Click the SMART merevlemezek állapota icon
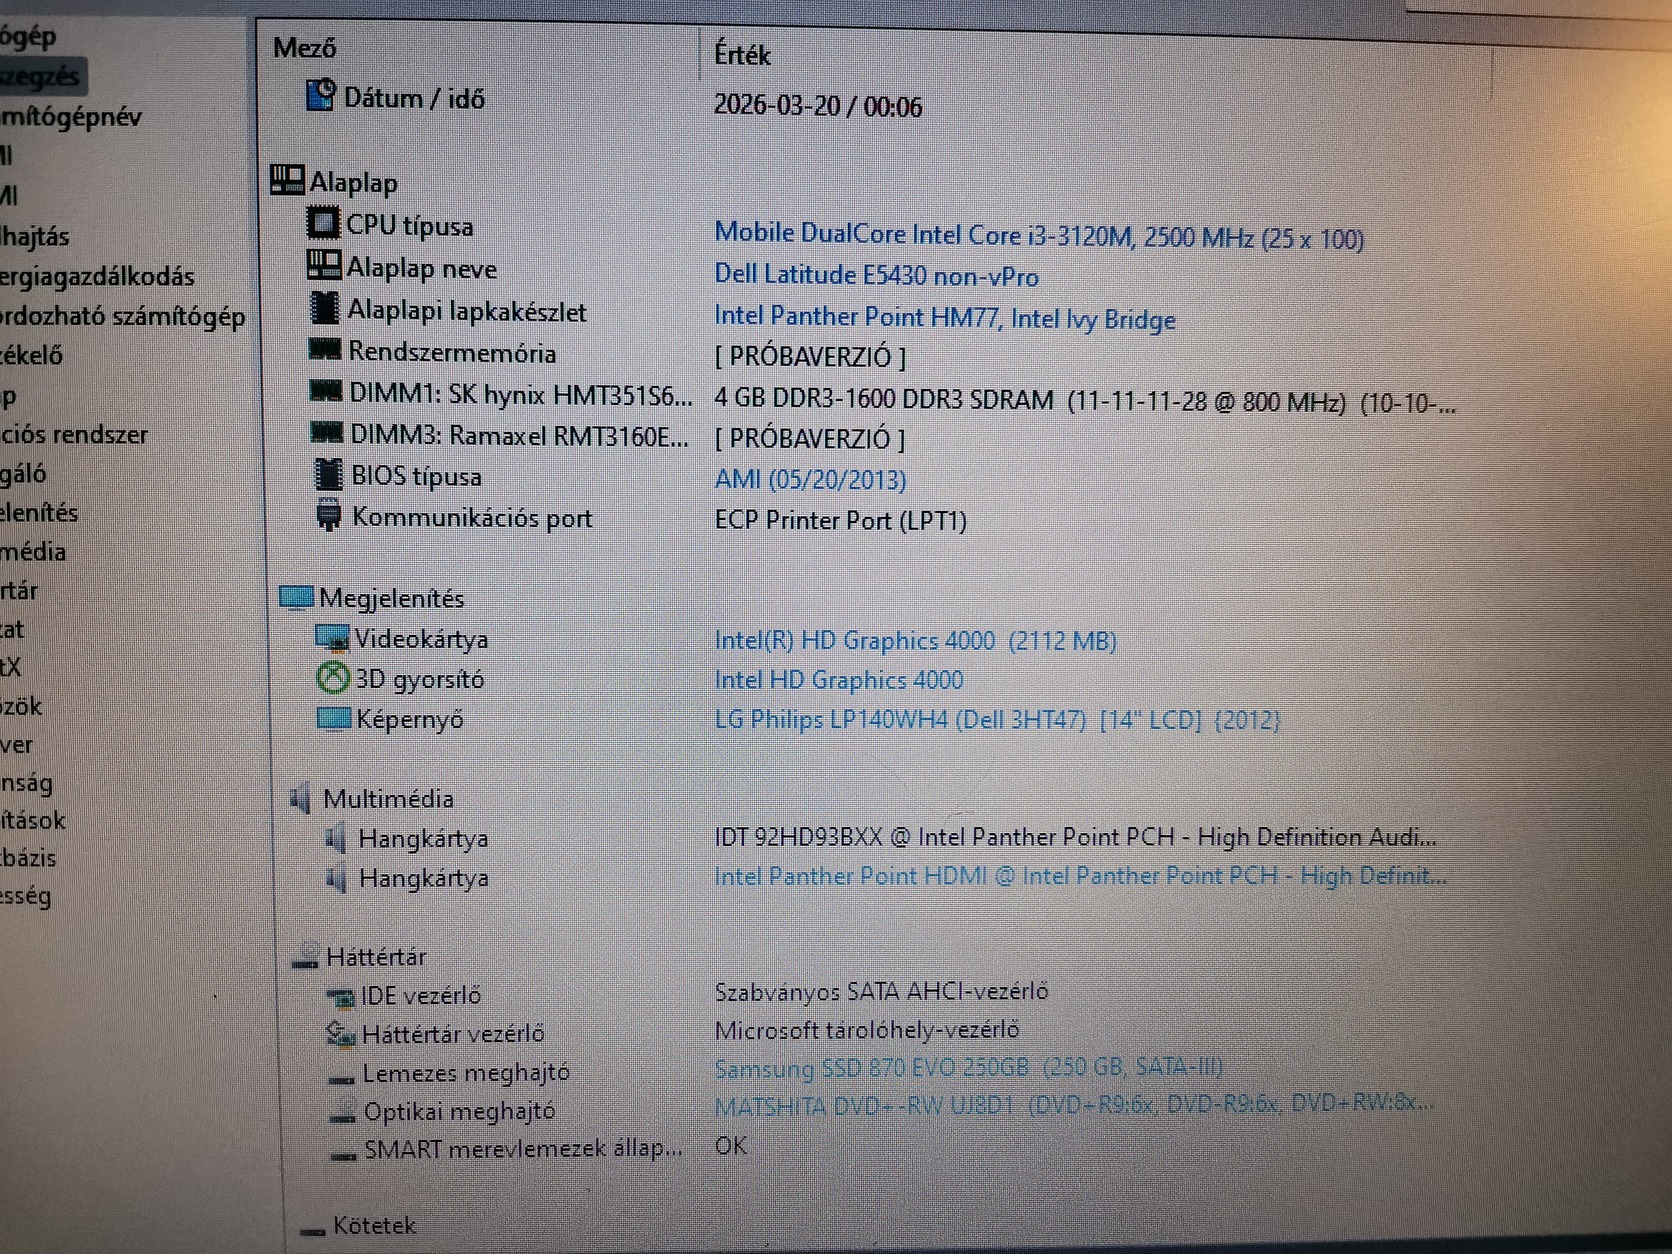 344,1154
